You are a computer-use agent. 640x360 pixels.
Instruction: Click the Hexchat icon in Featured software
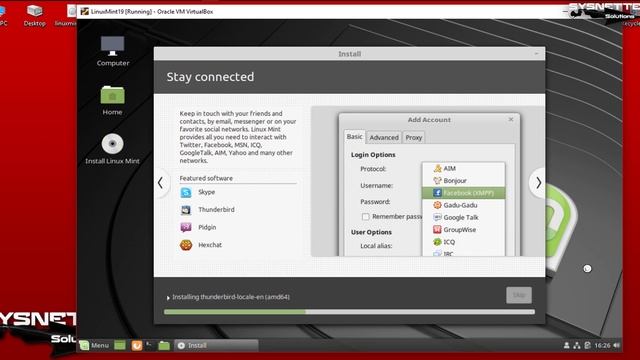coord(186,245)
